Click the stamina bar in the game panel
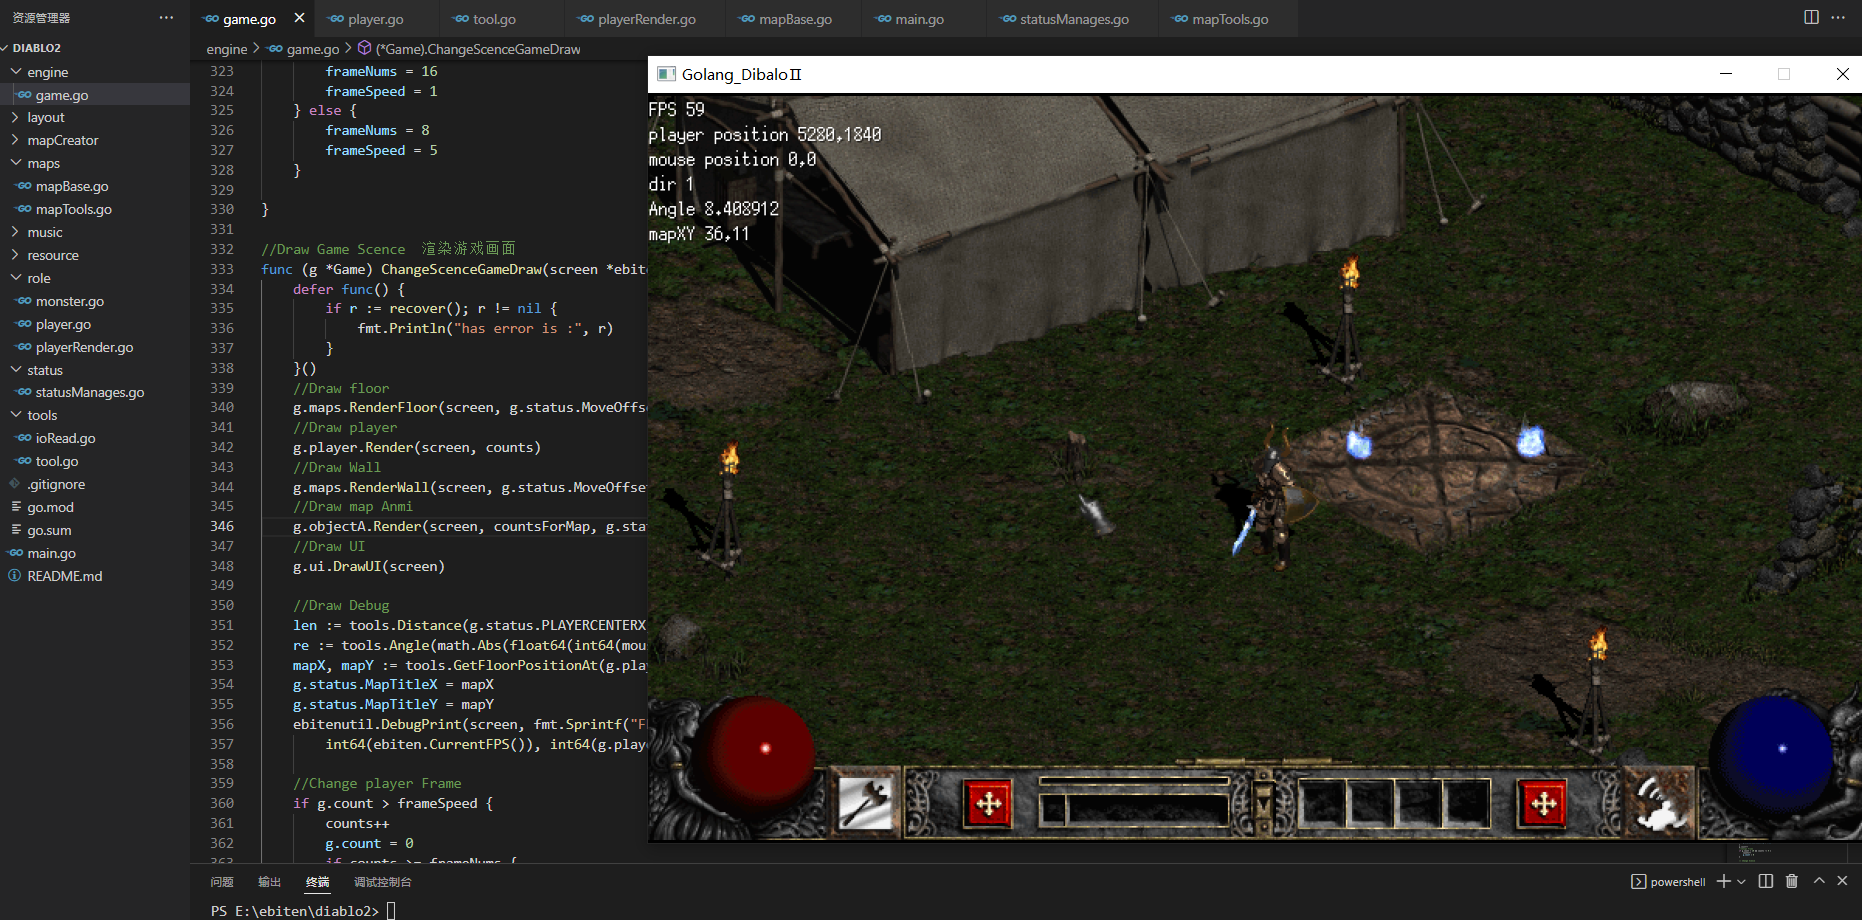 (x=1134, y=781)
